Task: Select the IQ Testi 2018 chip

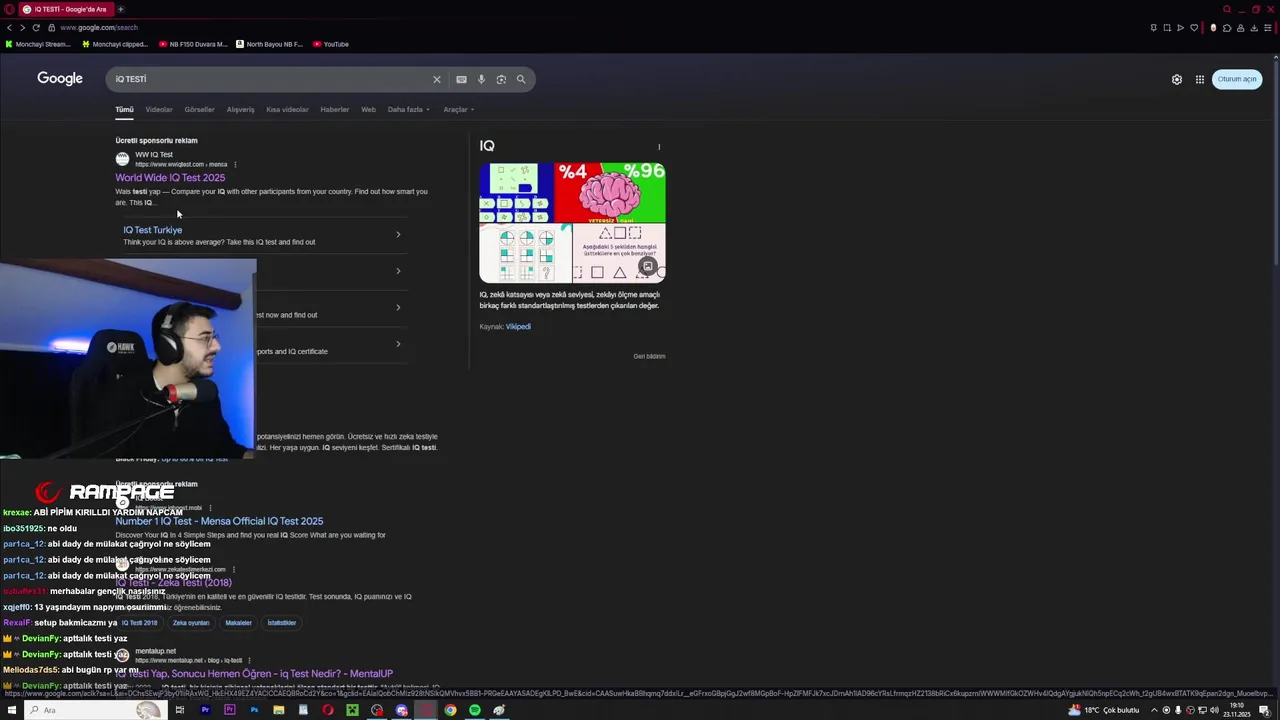Action: coord(140,623)
